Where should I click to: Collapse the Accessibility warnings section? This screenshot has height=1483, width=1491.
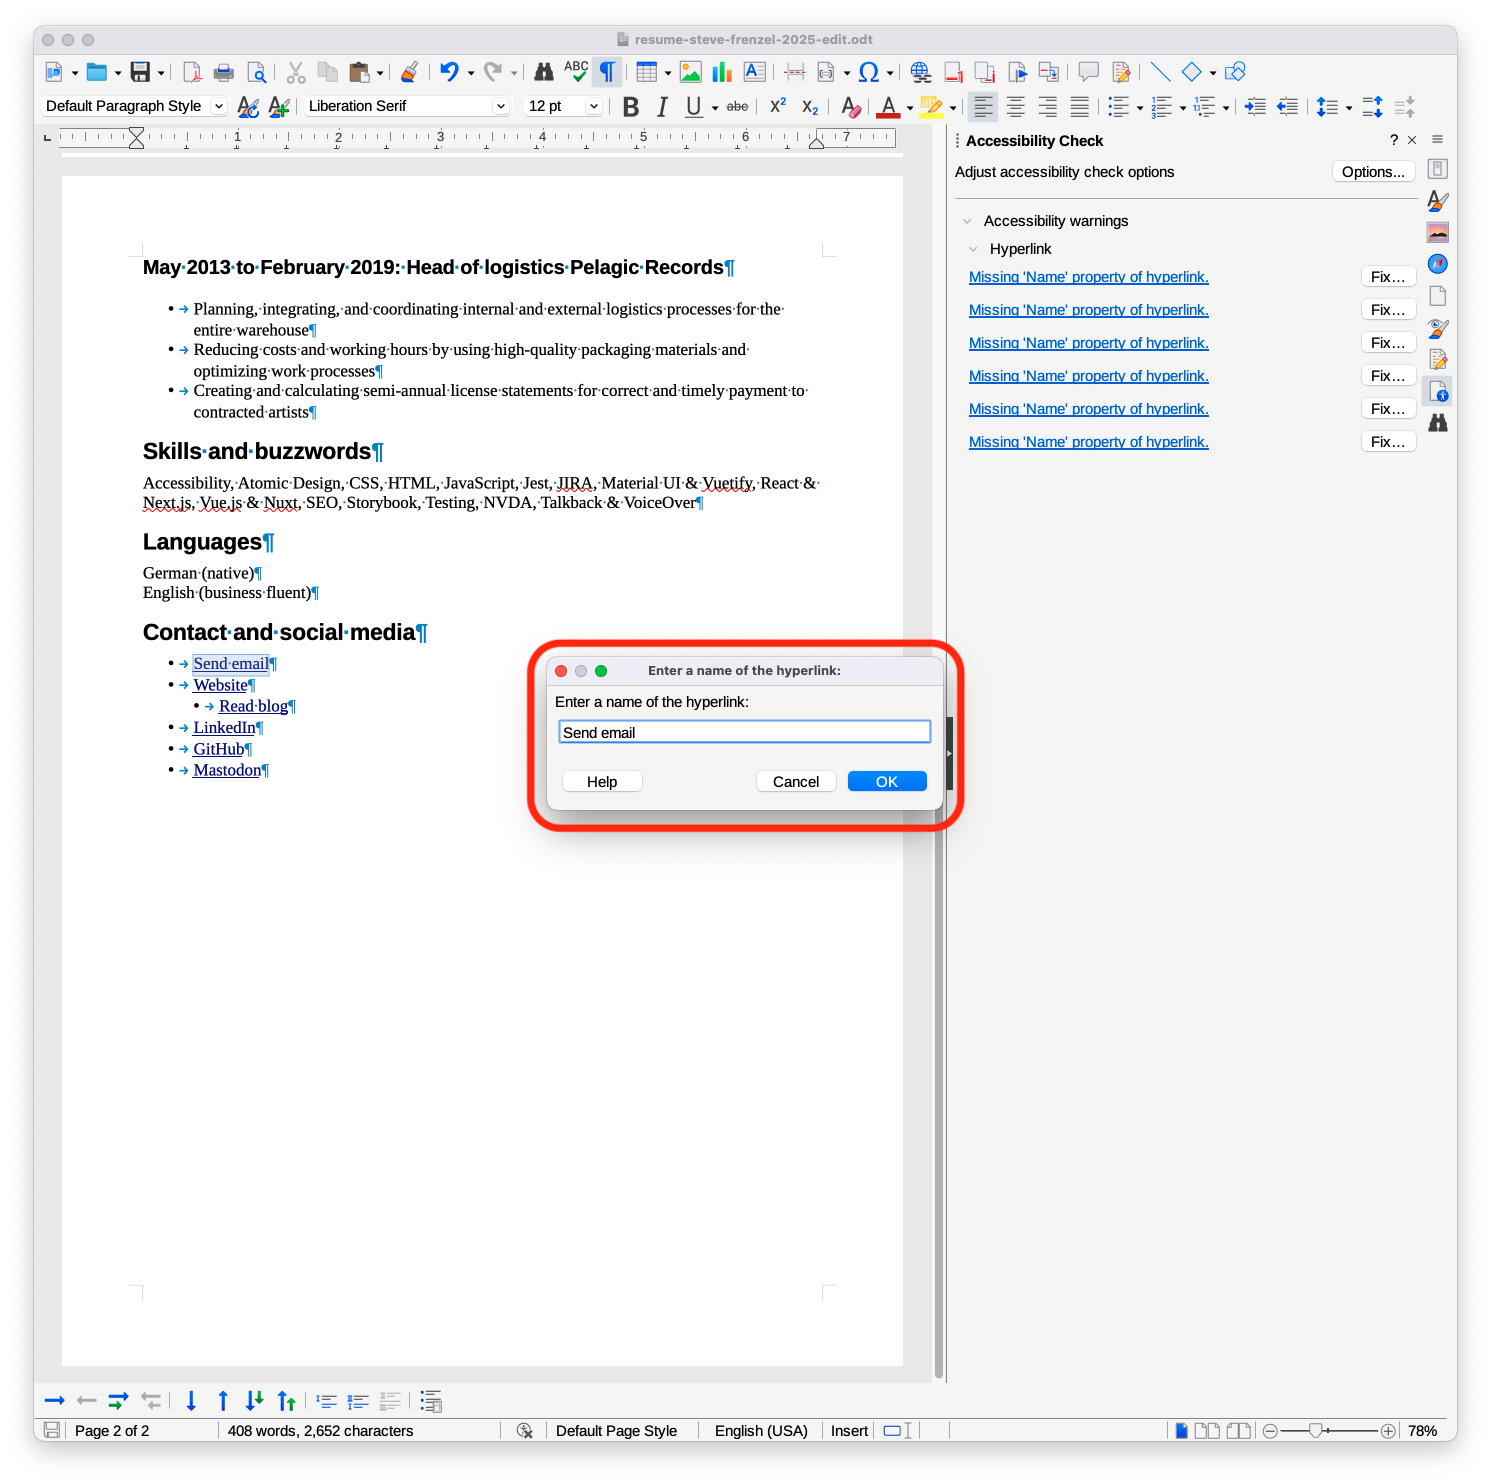pos(967,221)
